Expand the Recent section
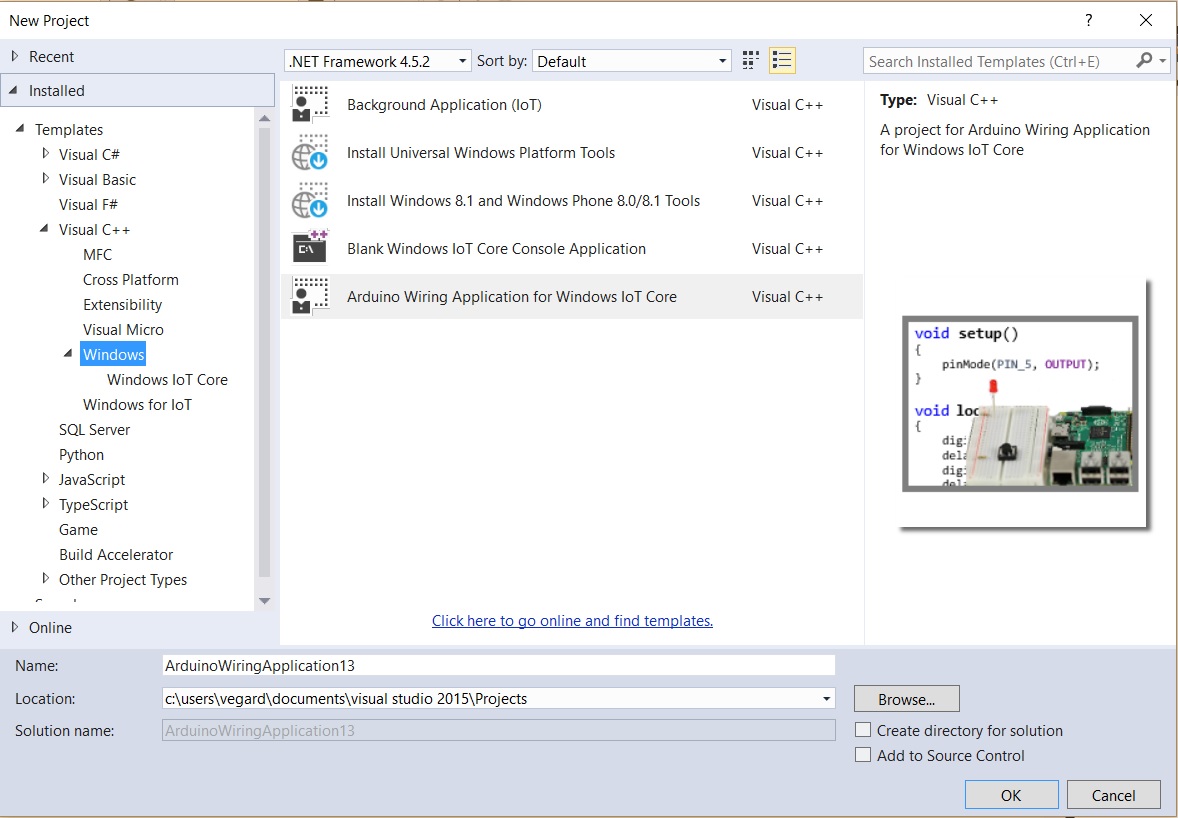 click(14, 56)
